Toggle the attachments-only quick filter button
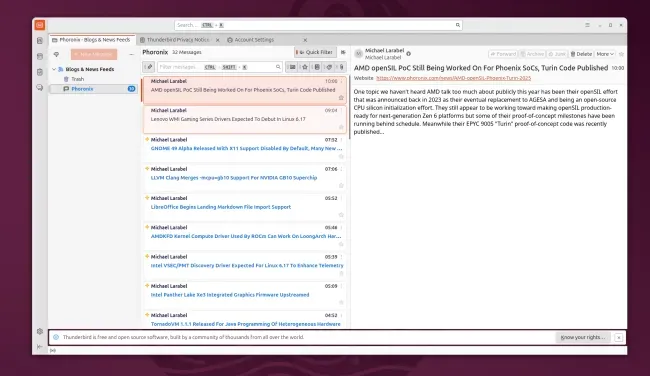Screen dimensions: 650x376 pyautogui.click(x=342, y=67)
